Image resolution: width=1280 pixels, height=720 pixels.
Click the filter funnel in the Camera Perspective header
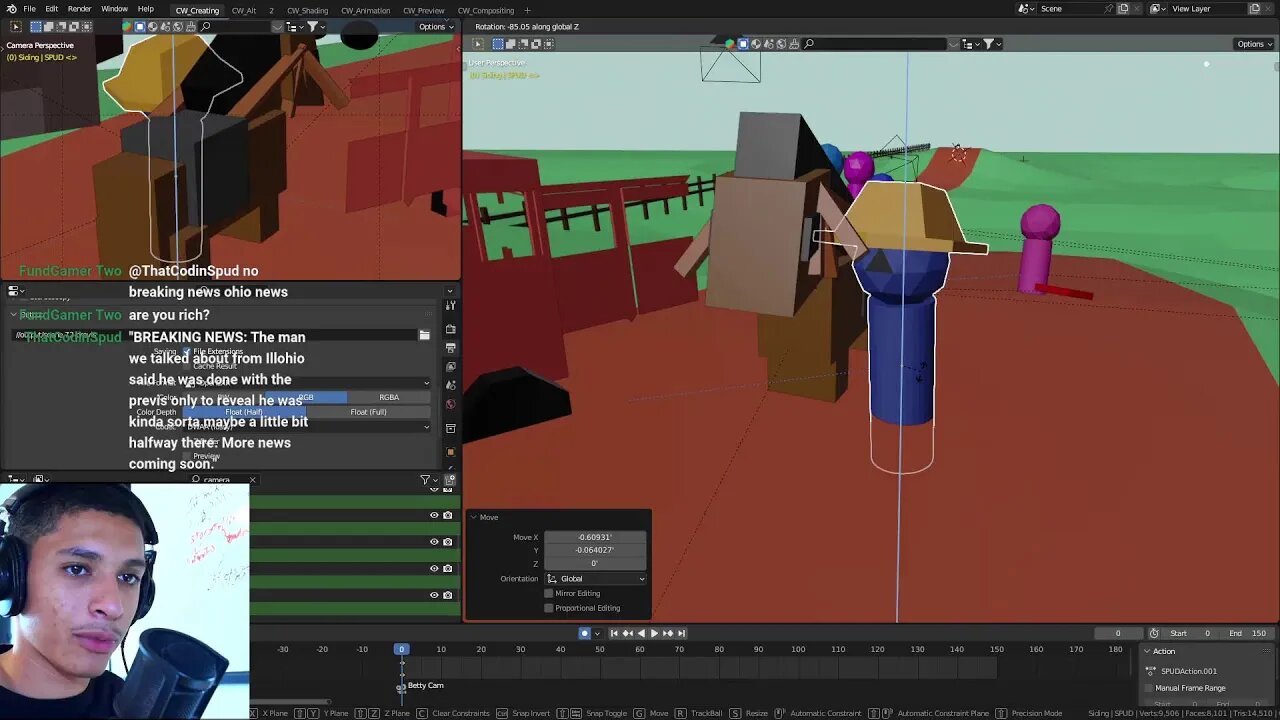pyautogui.click(x=313, y=26)
